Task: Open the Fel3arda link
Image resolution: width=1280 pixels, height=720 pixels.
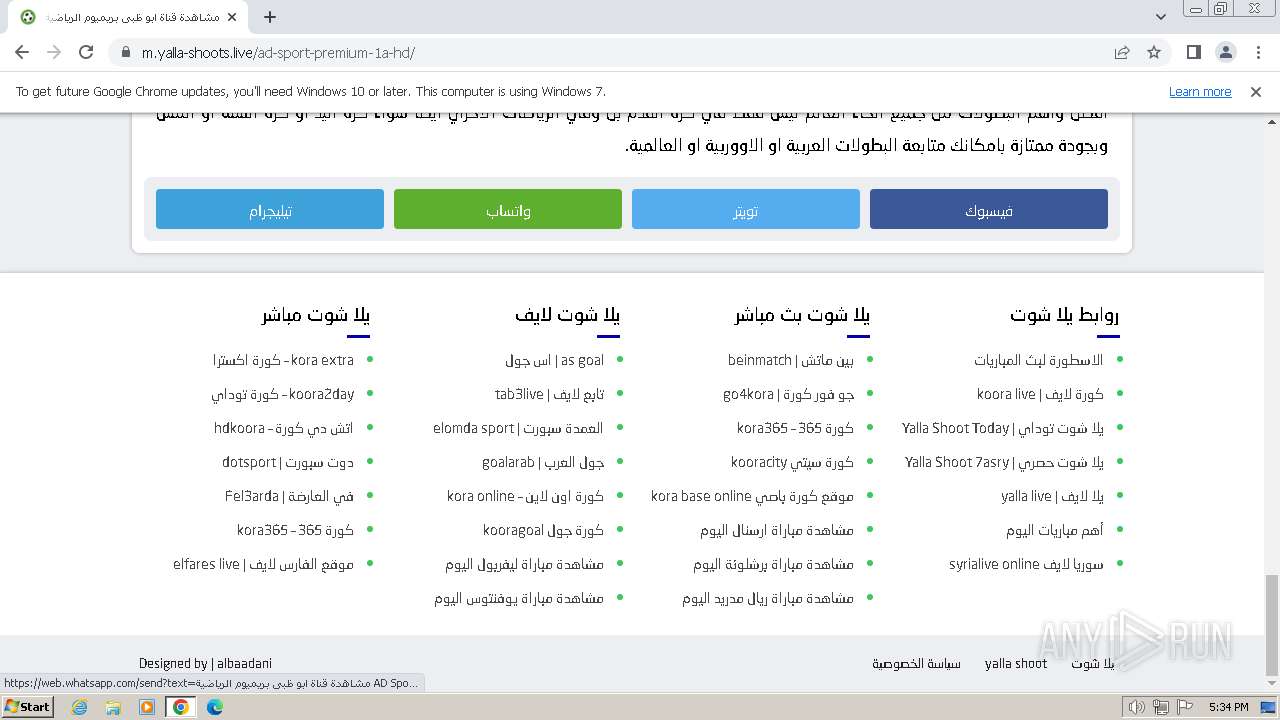Action: pyautogui.click(x=289, y=496)
